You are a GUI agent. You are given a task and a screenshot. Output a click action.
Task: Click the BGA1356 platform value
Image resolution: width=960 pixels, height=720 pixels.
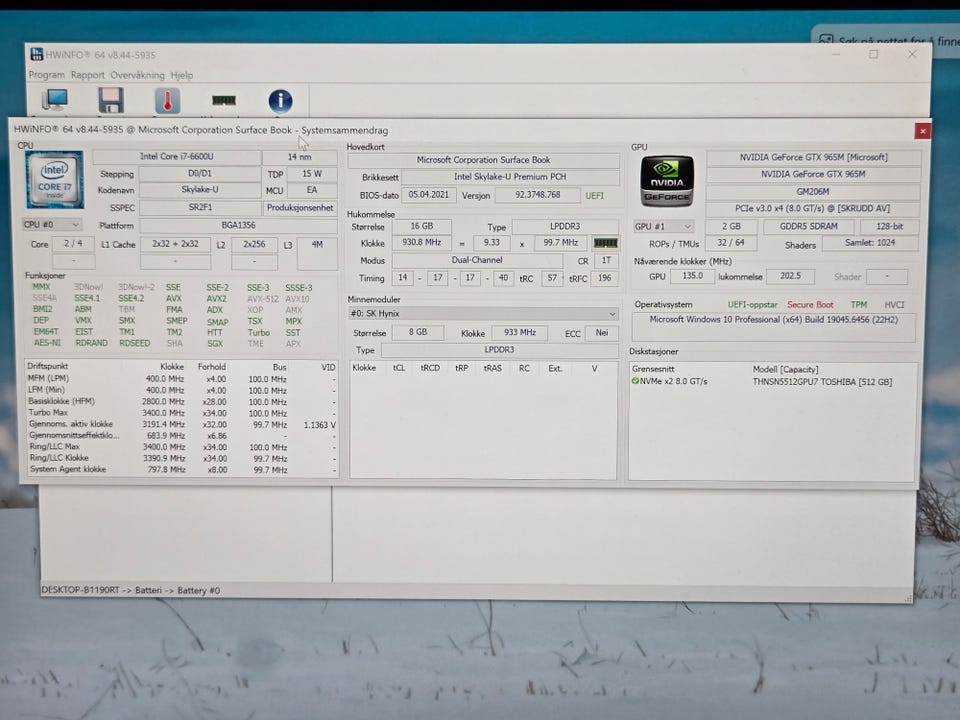[238, 225]
